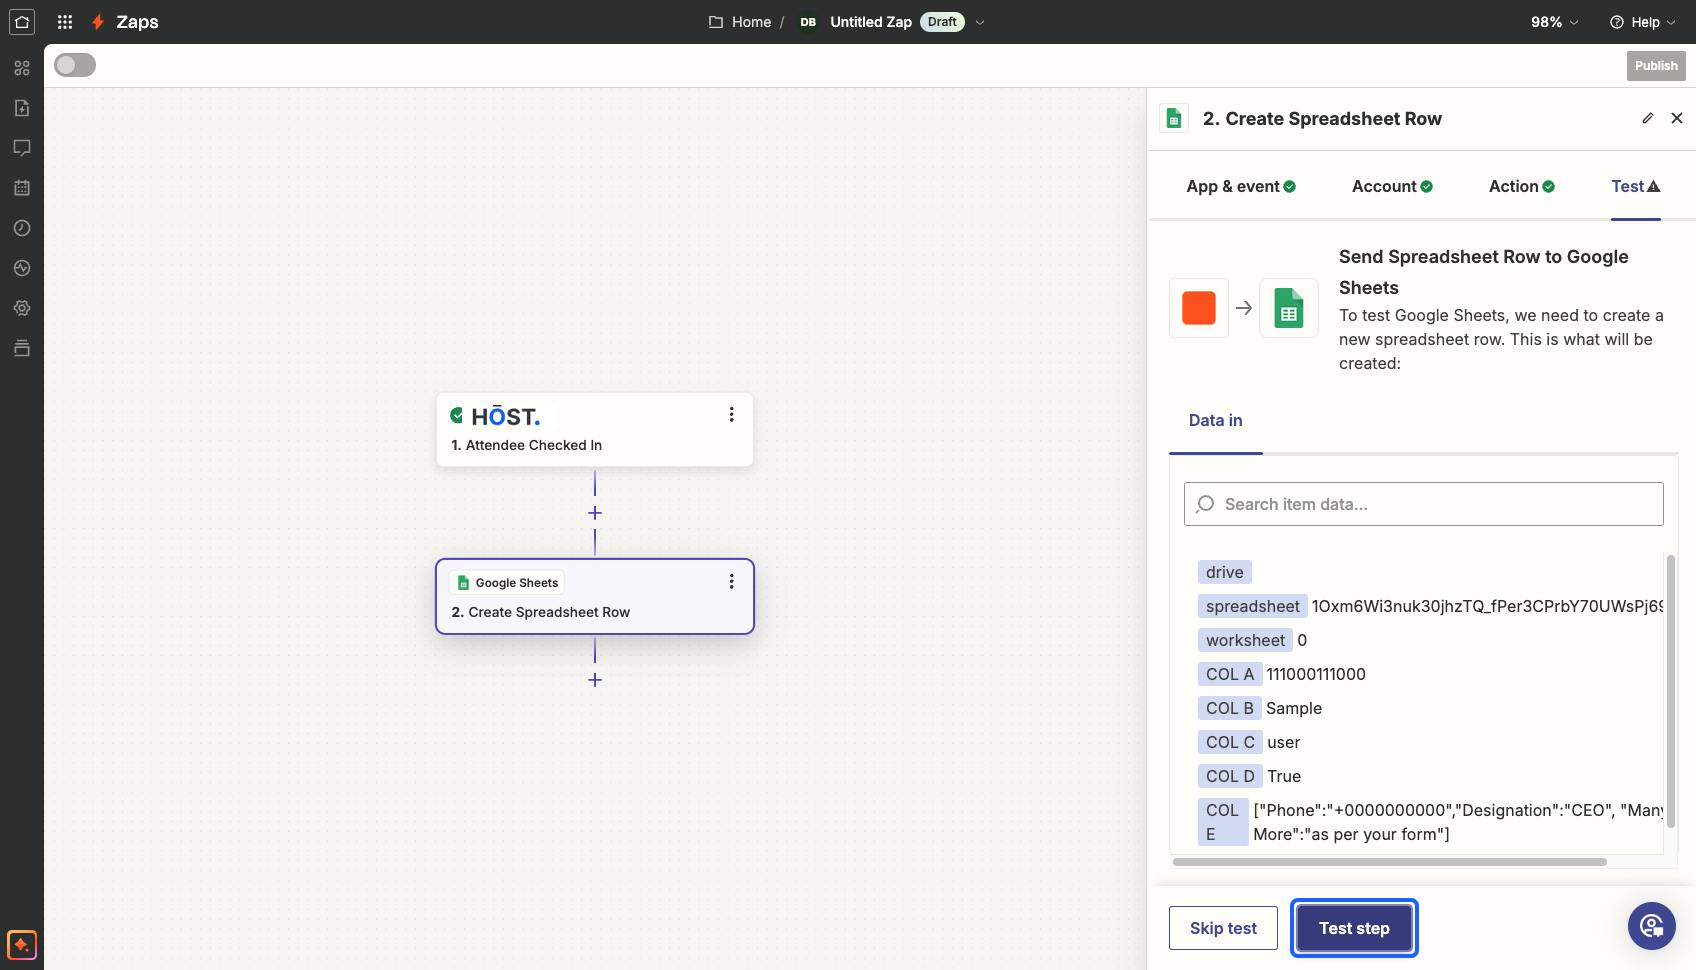
Task: Click the COL B value Sample
Action: [1294, 708]
